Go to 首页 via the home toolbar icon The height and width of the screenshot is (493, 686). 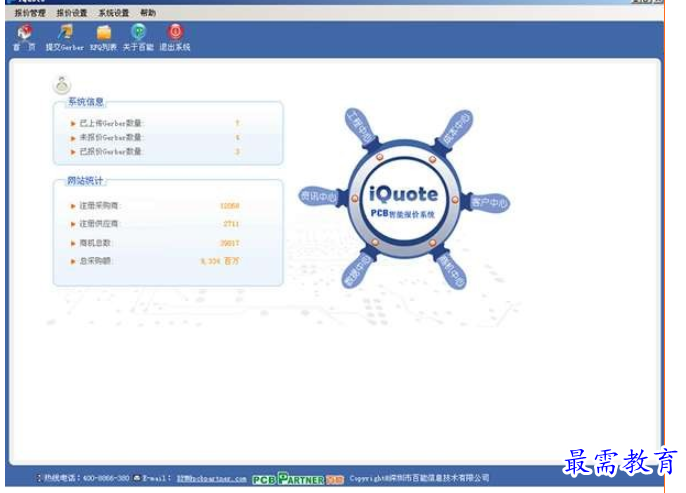pyautogui.click(x=24, y=32)
